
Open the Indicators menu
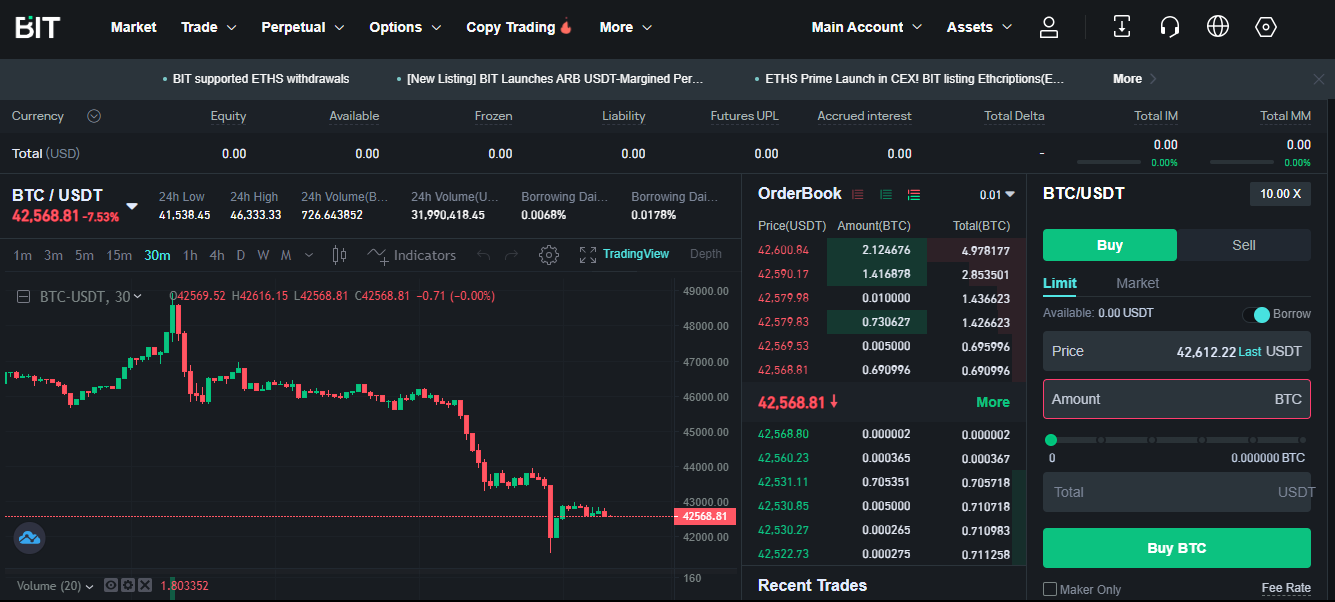pos(412,255)
